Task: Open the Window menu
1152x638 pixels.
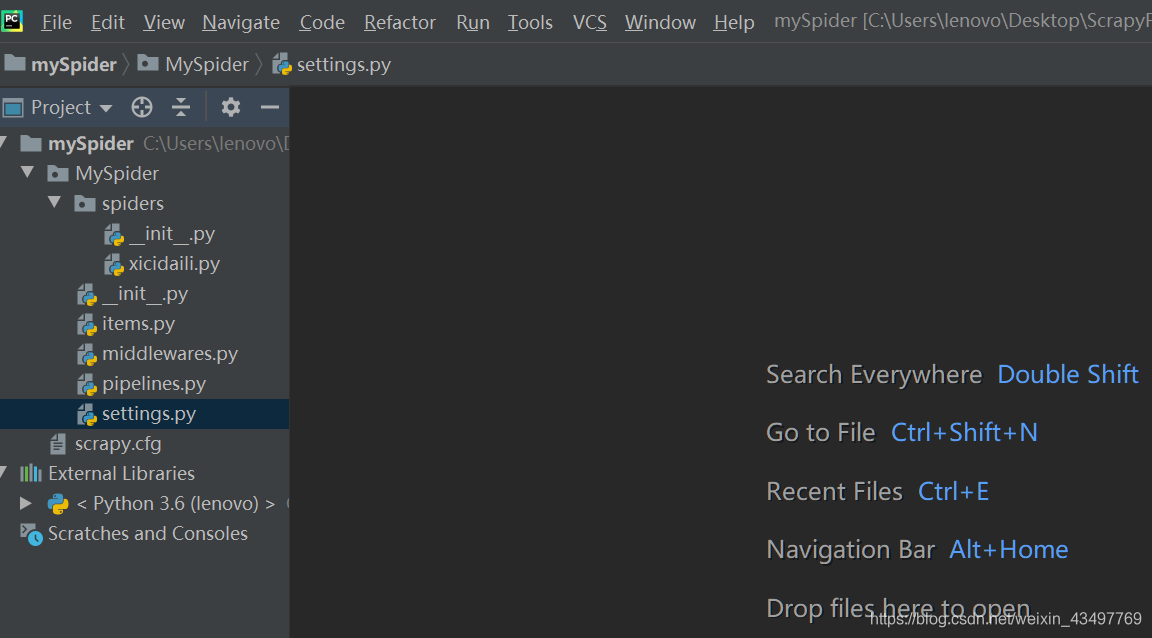Action: coord(660,23)
